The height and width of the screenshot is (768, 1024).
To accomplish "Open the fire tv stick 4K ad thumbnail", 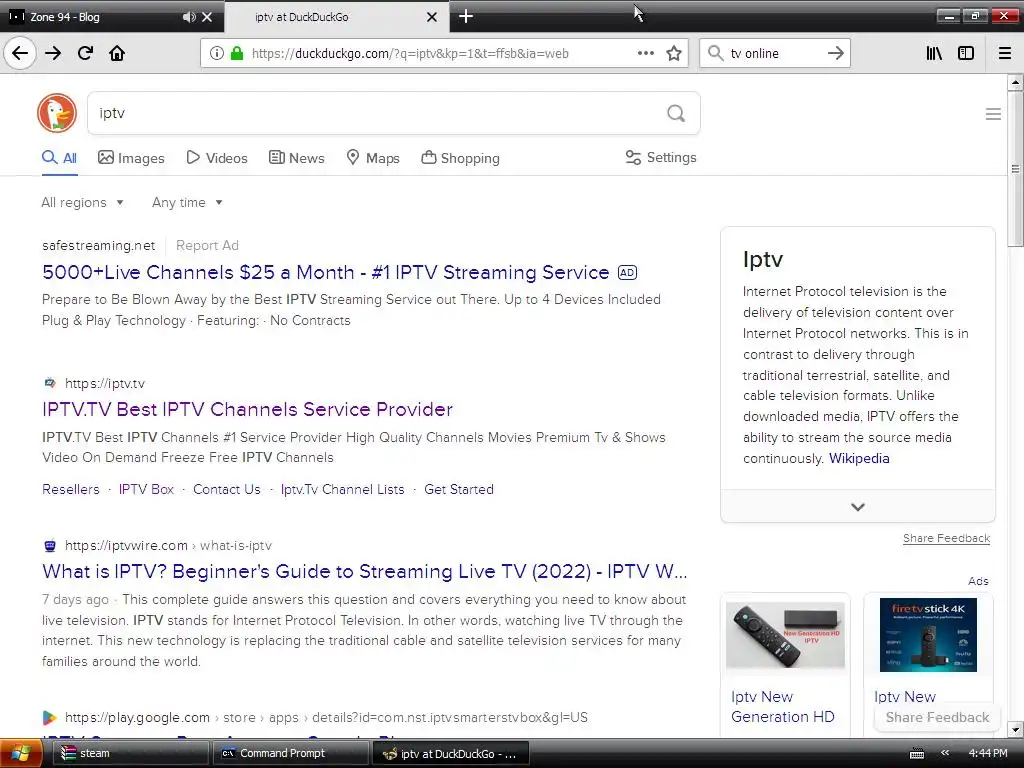I will tap(928, 635).
